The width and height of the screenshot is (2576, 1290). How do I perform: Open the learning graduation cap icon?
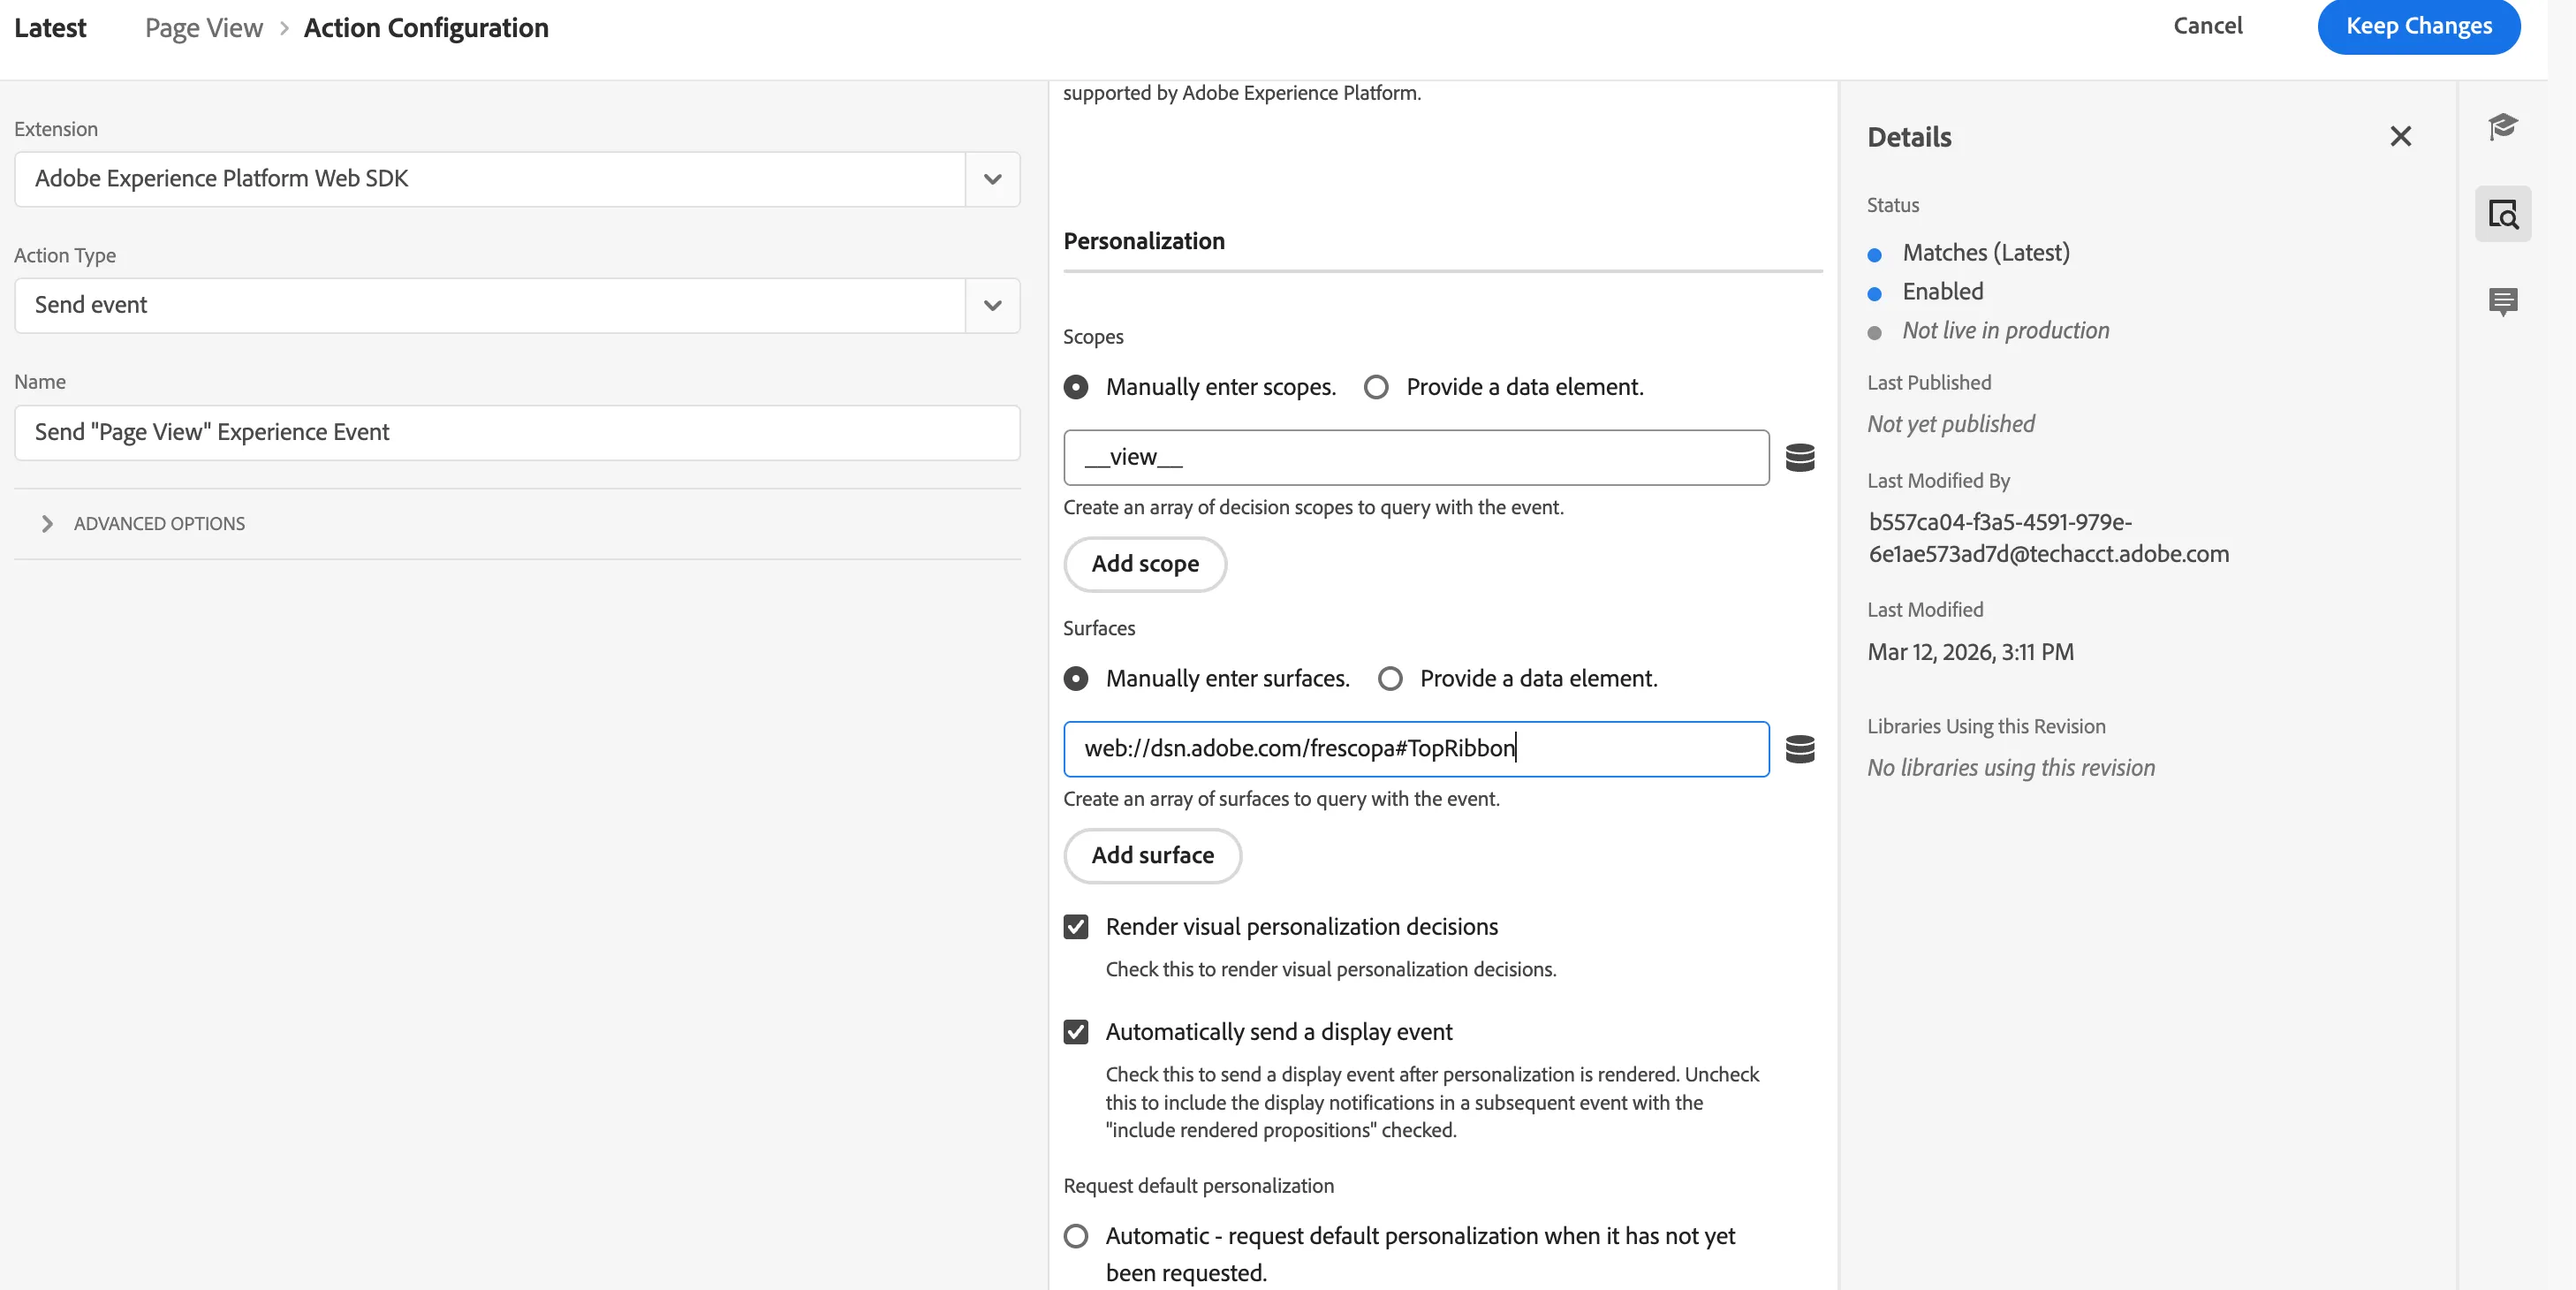click(2503, 127)
